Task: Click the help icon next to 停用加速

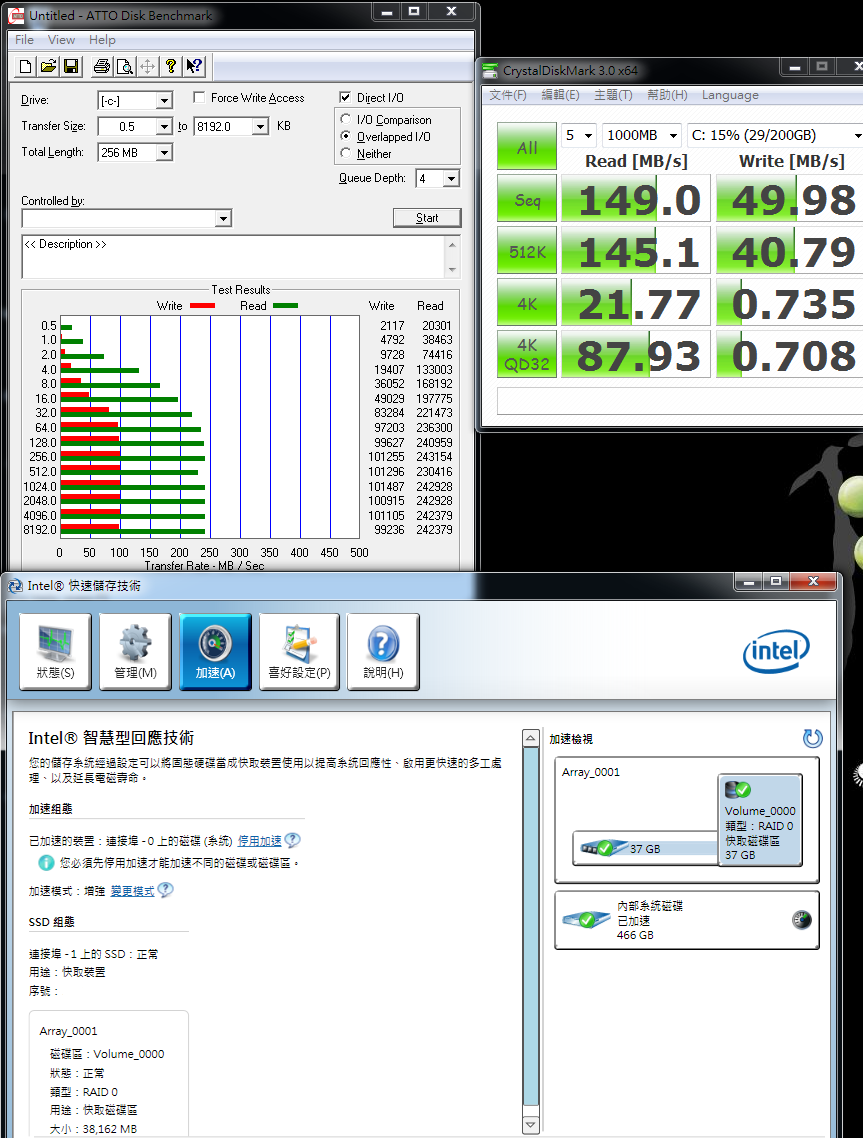Action: 293,840
